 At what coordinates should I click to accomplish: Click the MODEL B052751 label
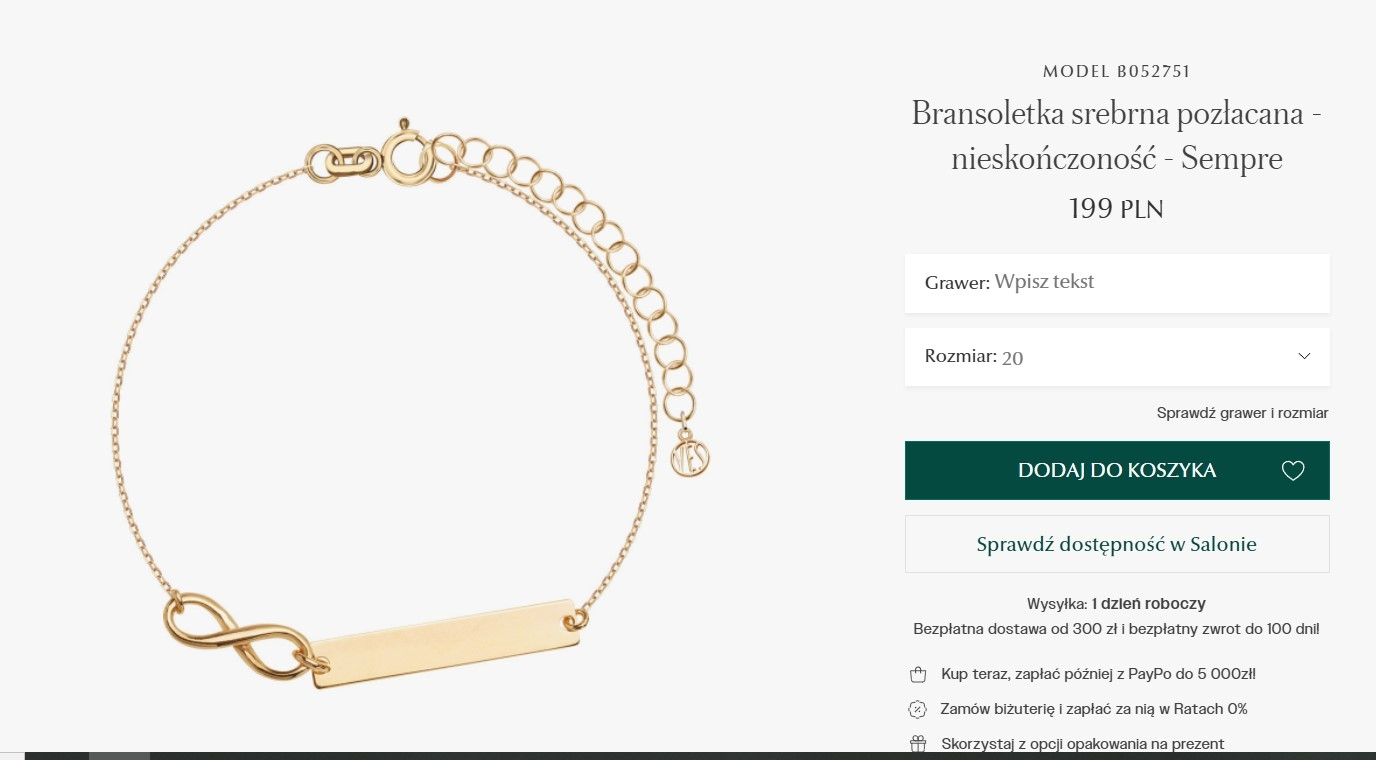pyautogui.click(x=1116, y=72)
